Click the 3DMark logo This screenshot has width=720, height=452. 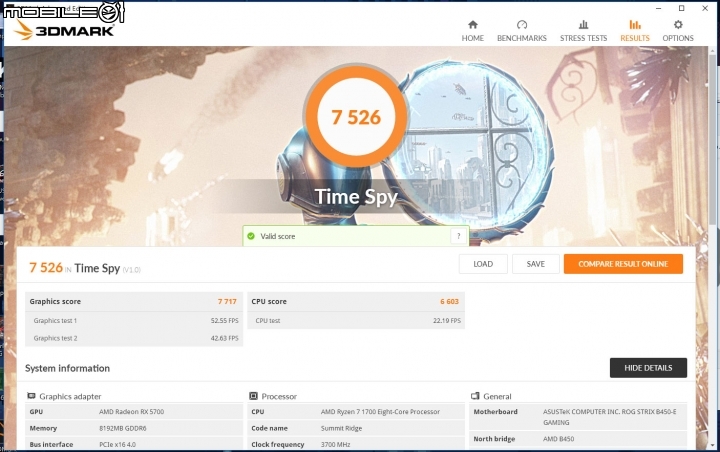pos(63,30)
